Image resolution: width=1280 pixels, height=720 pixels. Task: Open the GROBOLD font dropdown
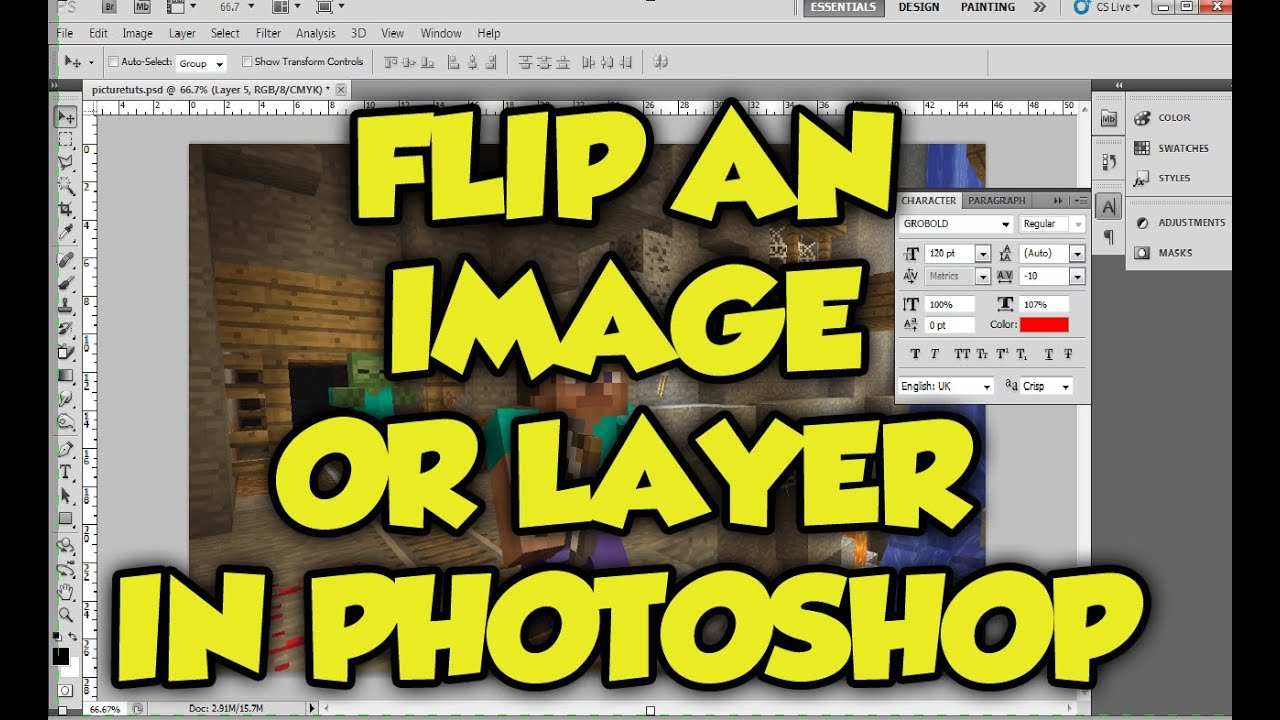(1007, 224)
